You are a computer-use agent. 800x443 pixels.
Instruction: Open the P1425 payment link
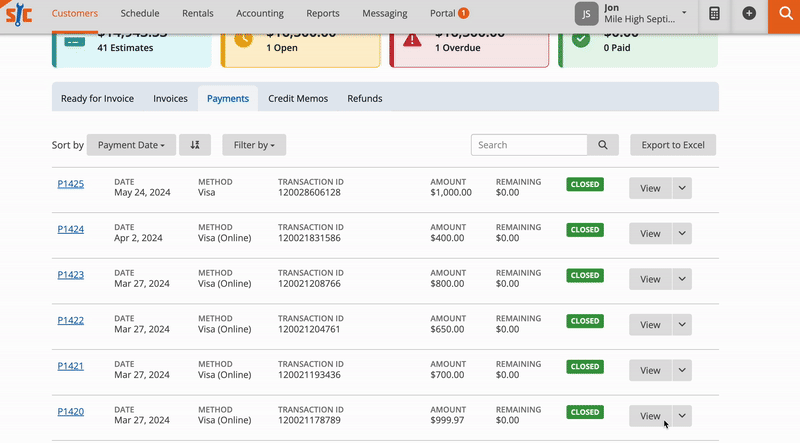pyautogui.click(x=70, y=184)
